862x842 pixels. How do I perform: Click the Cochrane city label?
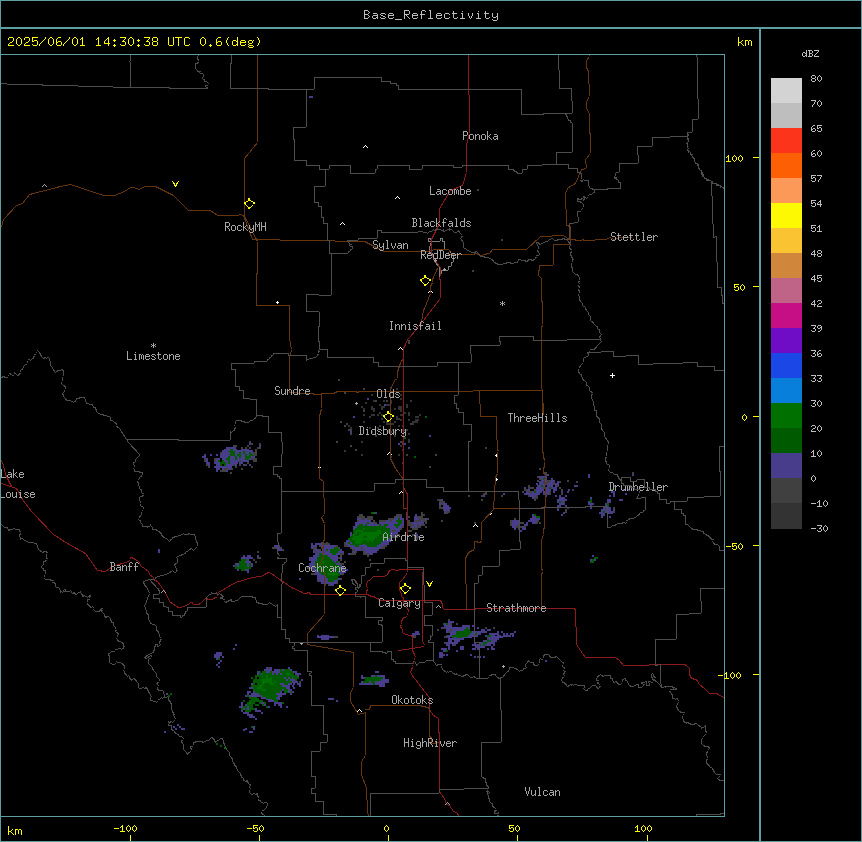point(322,568)
